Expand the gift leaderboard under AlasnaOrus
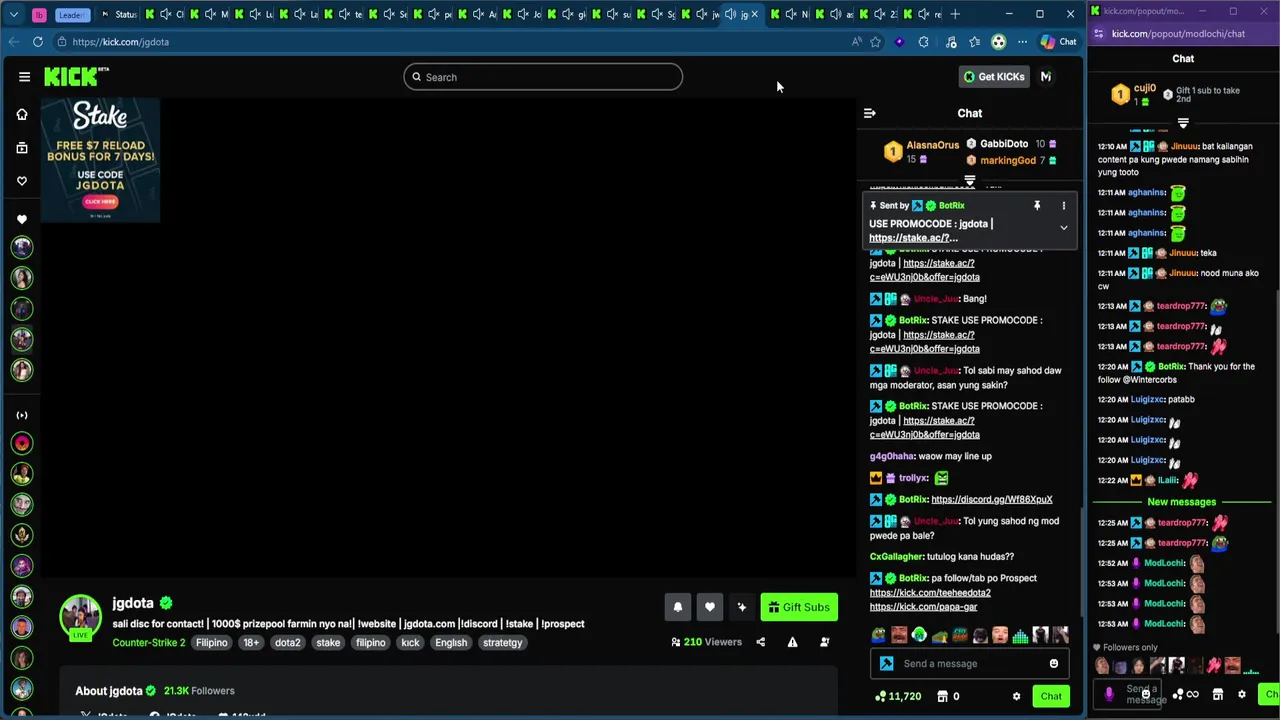This screenshot has width=1280, height=720. tap(970, 181)
